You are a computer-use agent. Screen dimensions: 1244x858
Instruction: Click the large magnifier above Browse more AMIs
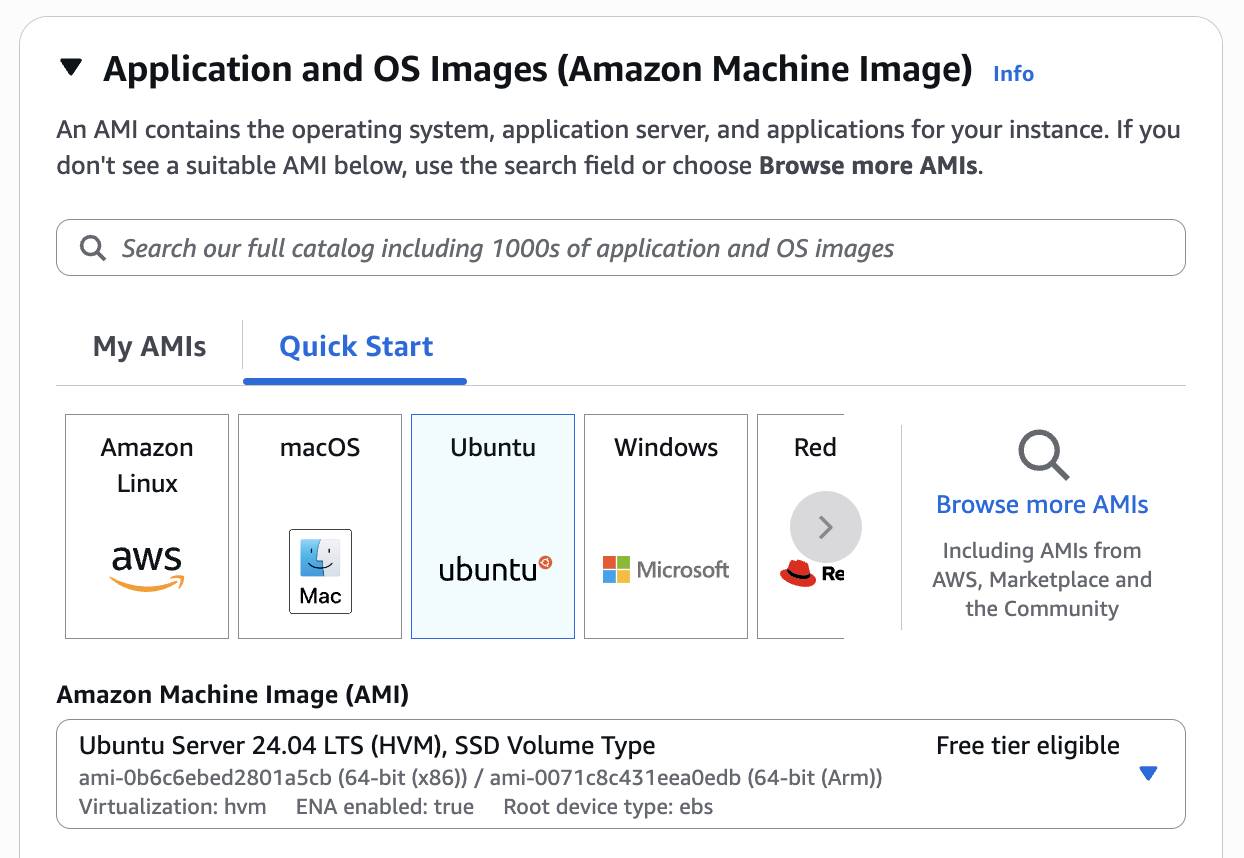click(1042, 455)
